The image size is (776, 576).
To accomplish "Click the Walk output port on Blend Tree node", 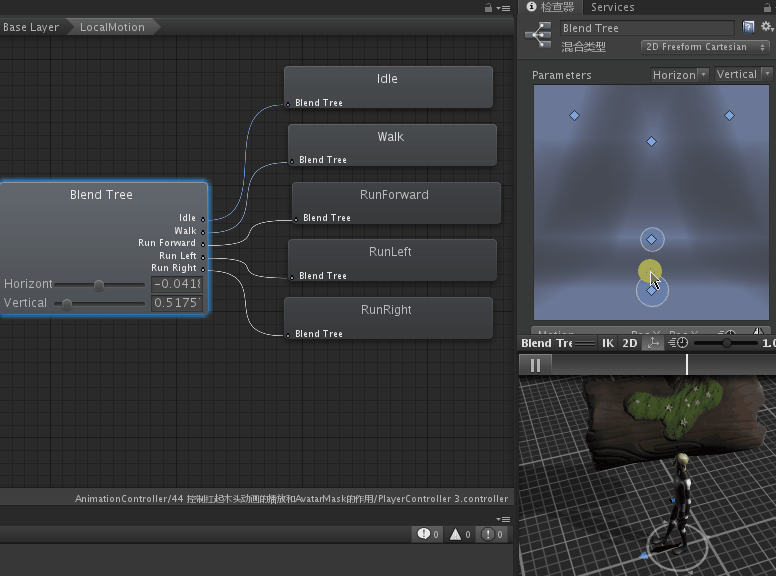I will 203,232.
